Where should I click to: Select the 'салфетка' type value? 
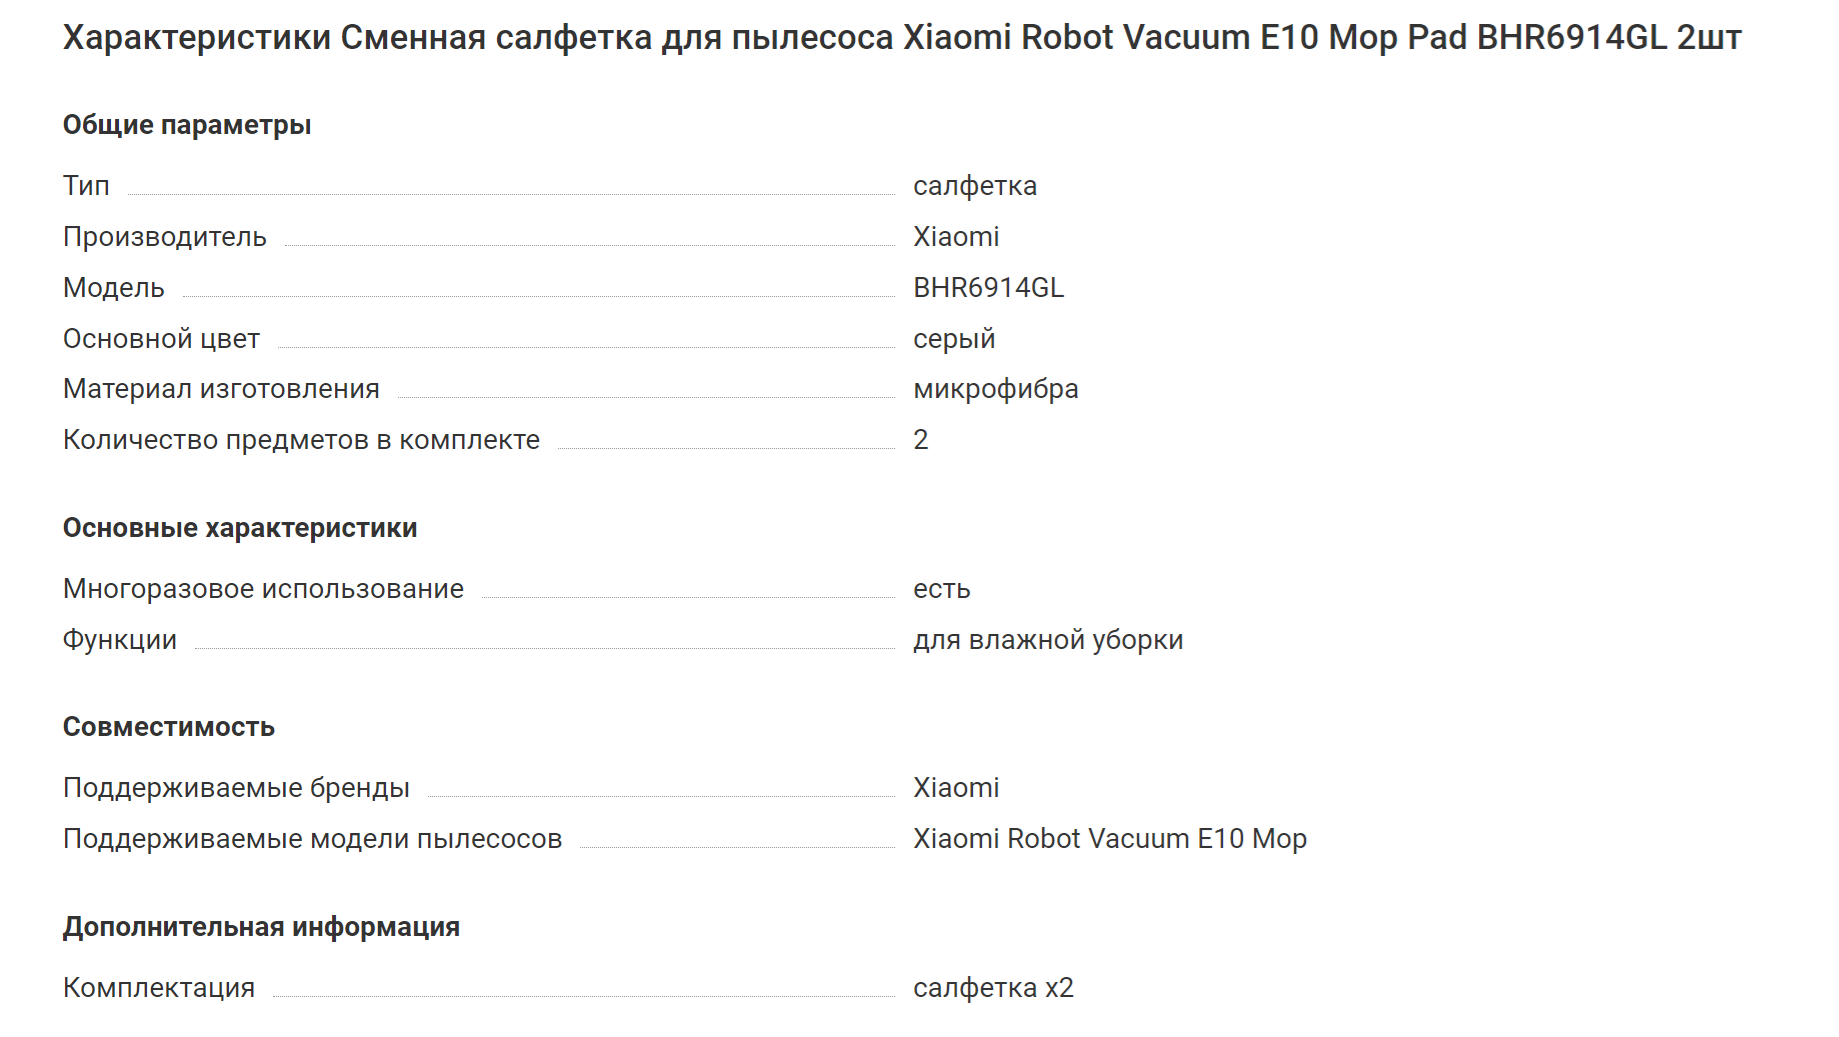[975, 186]
